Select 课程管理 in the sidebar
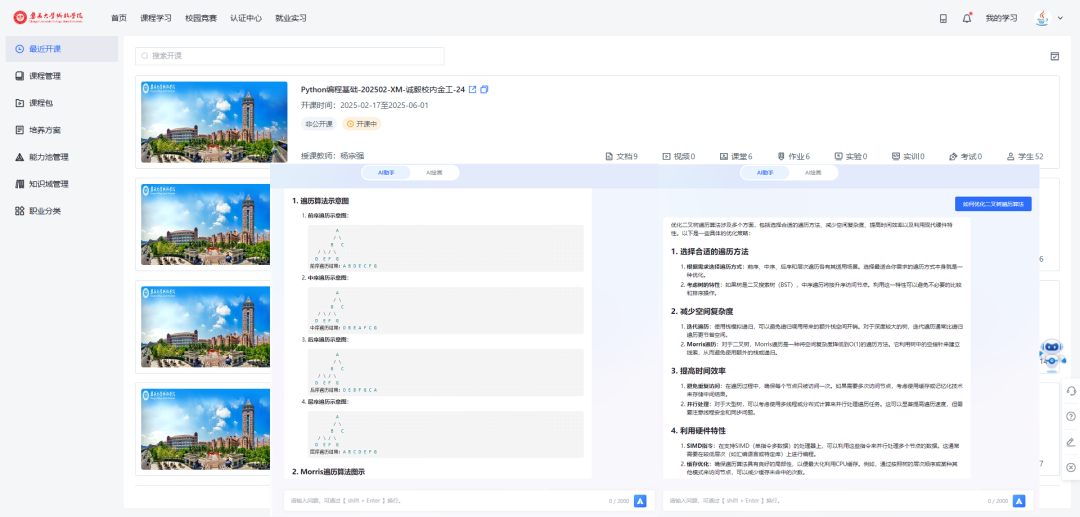 click(62, 76)
